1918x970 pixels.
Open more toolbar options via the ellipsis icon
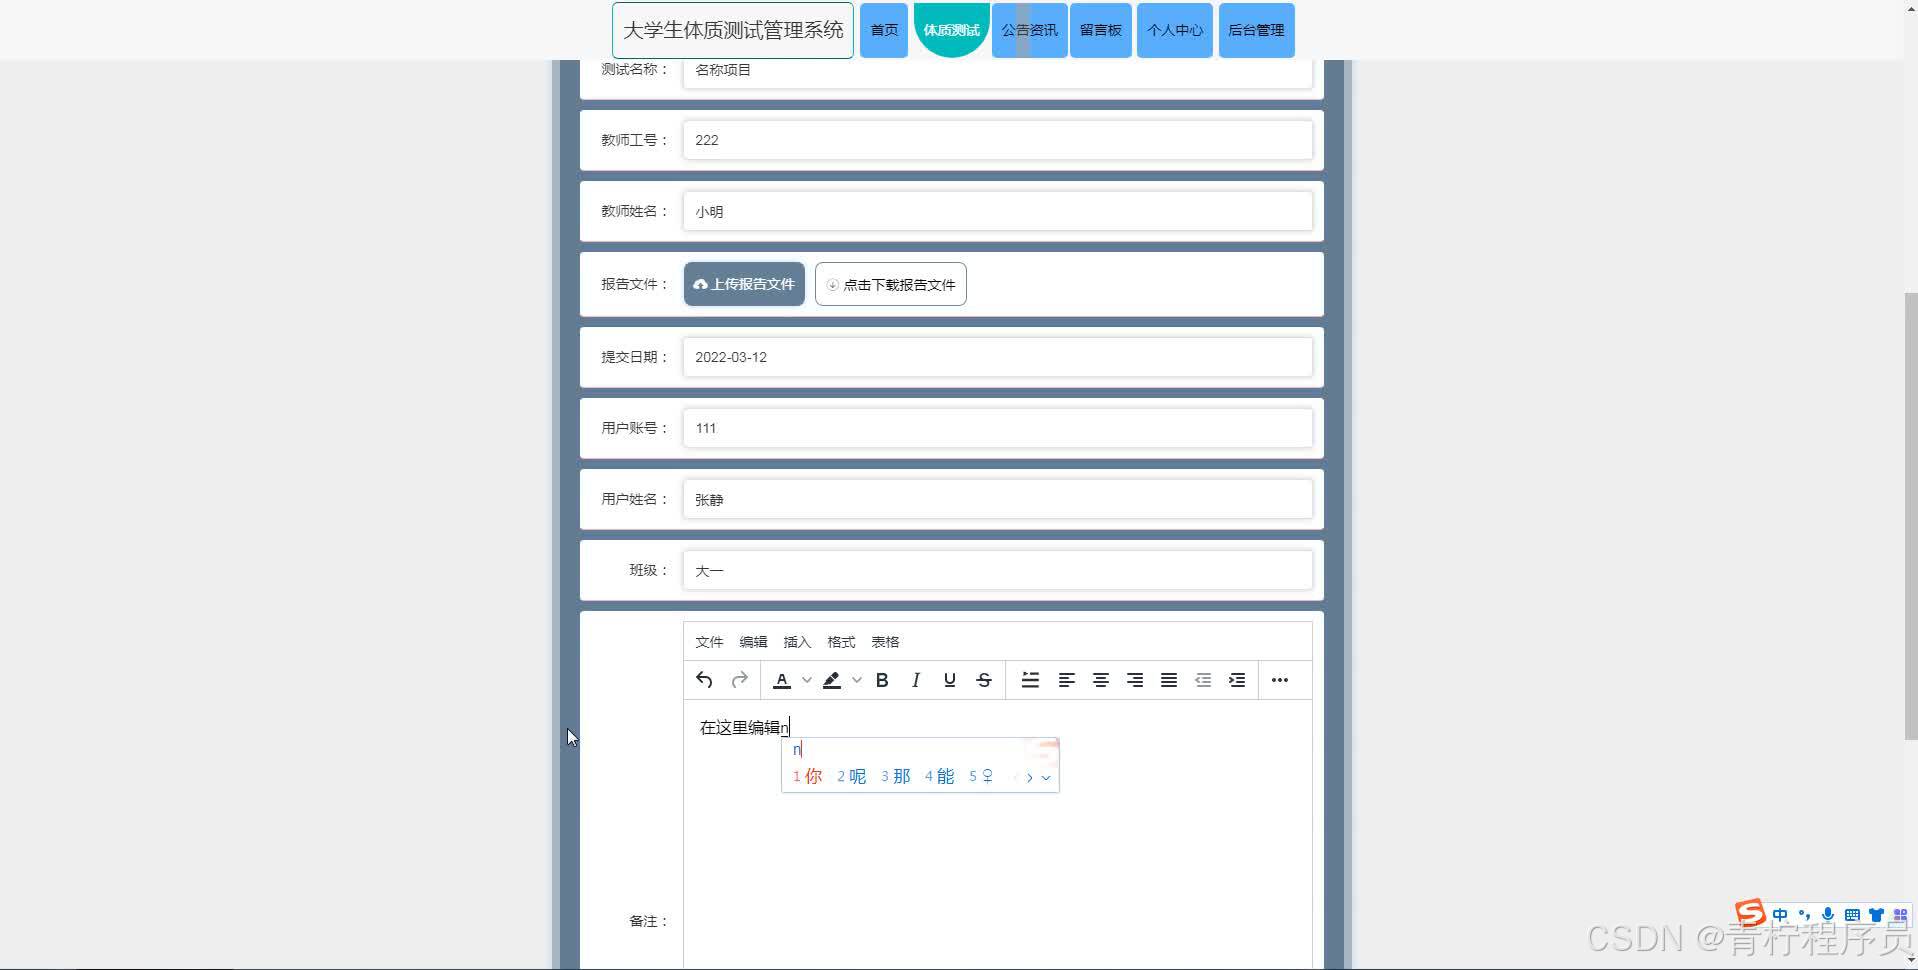pyautogui.click(x=1280, y=679)
